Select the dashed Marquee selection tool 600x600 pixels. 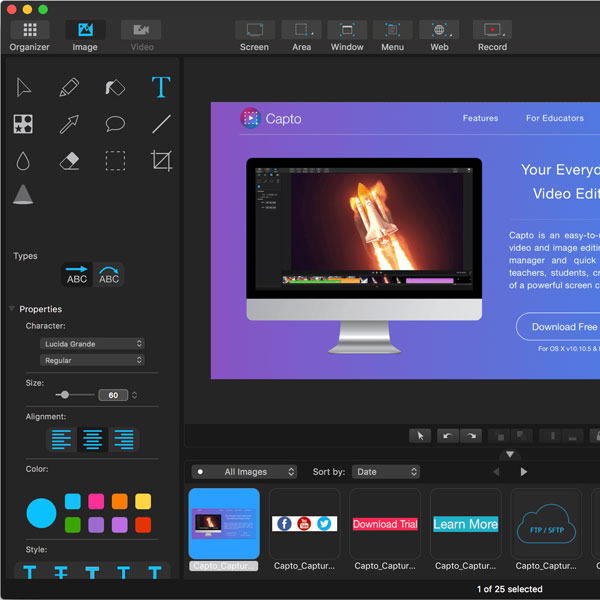[115, 161]
